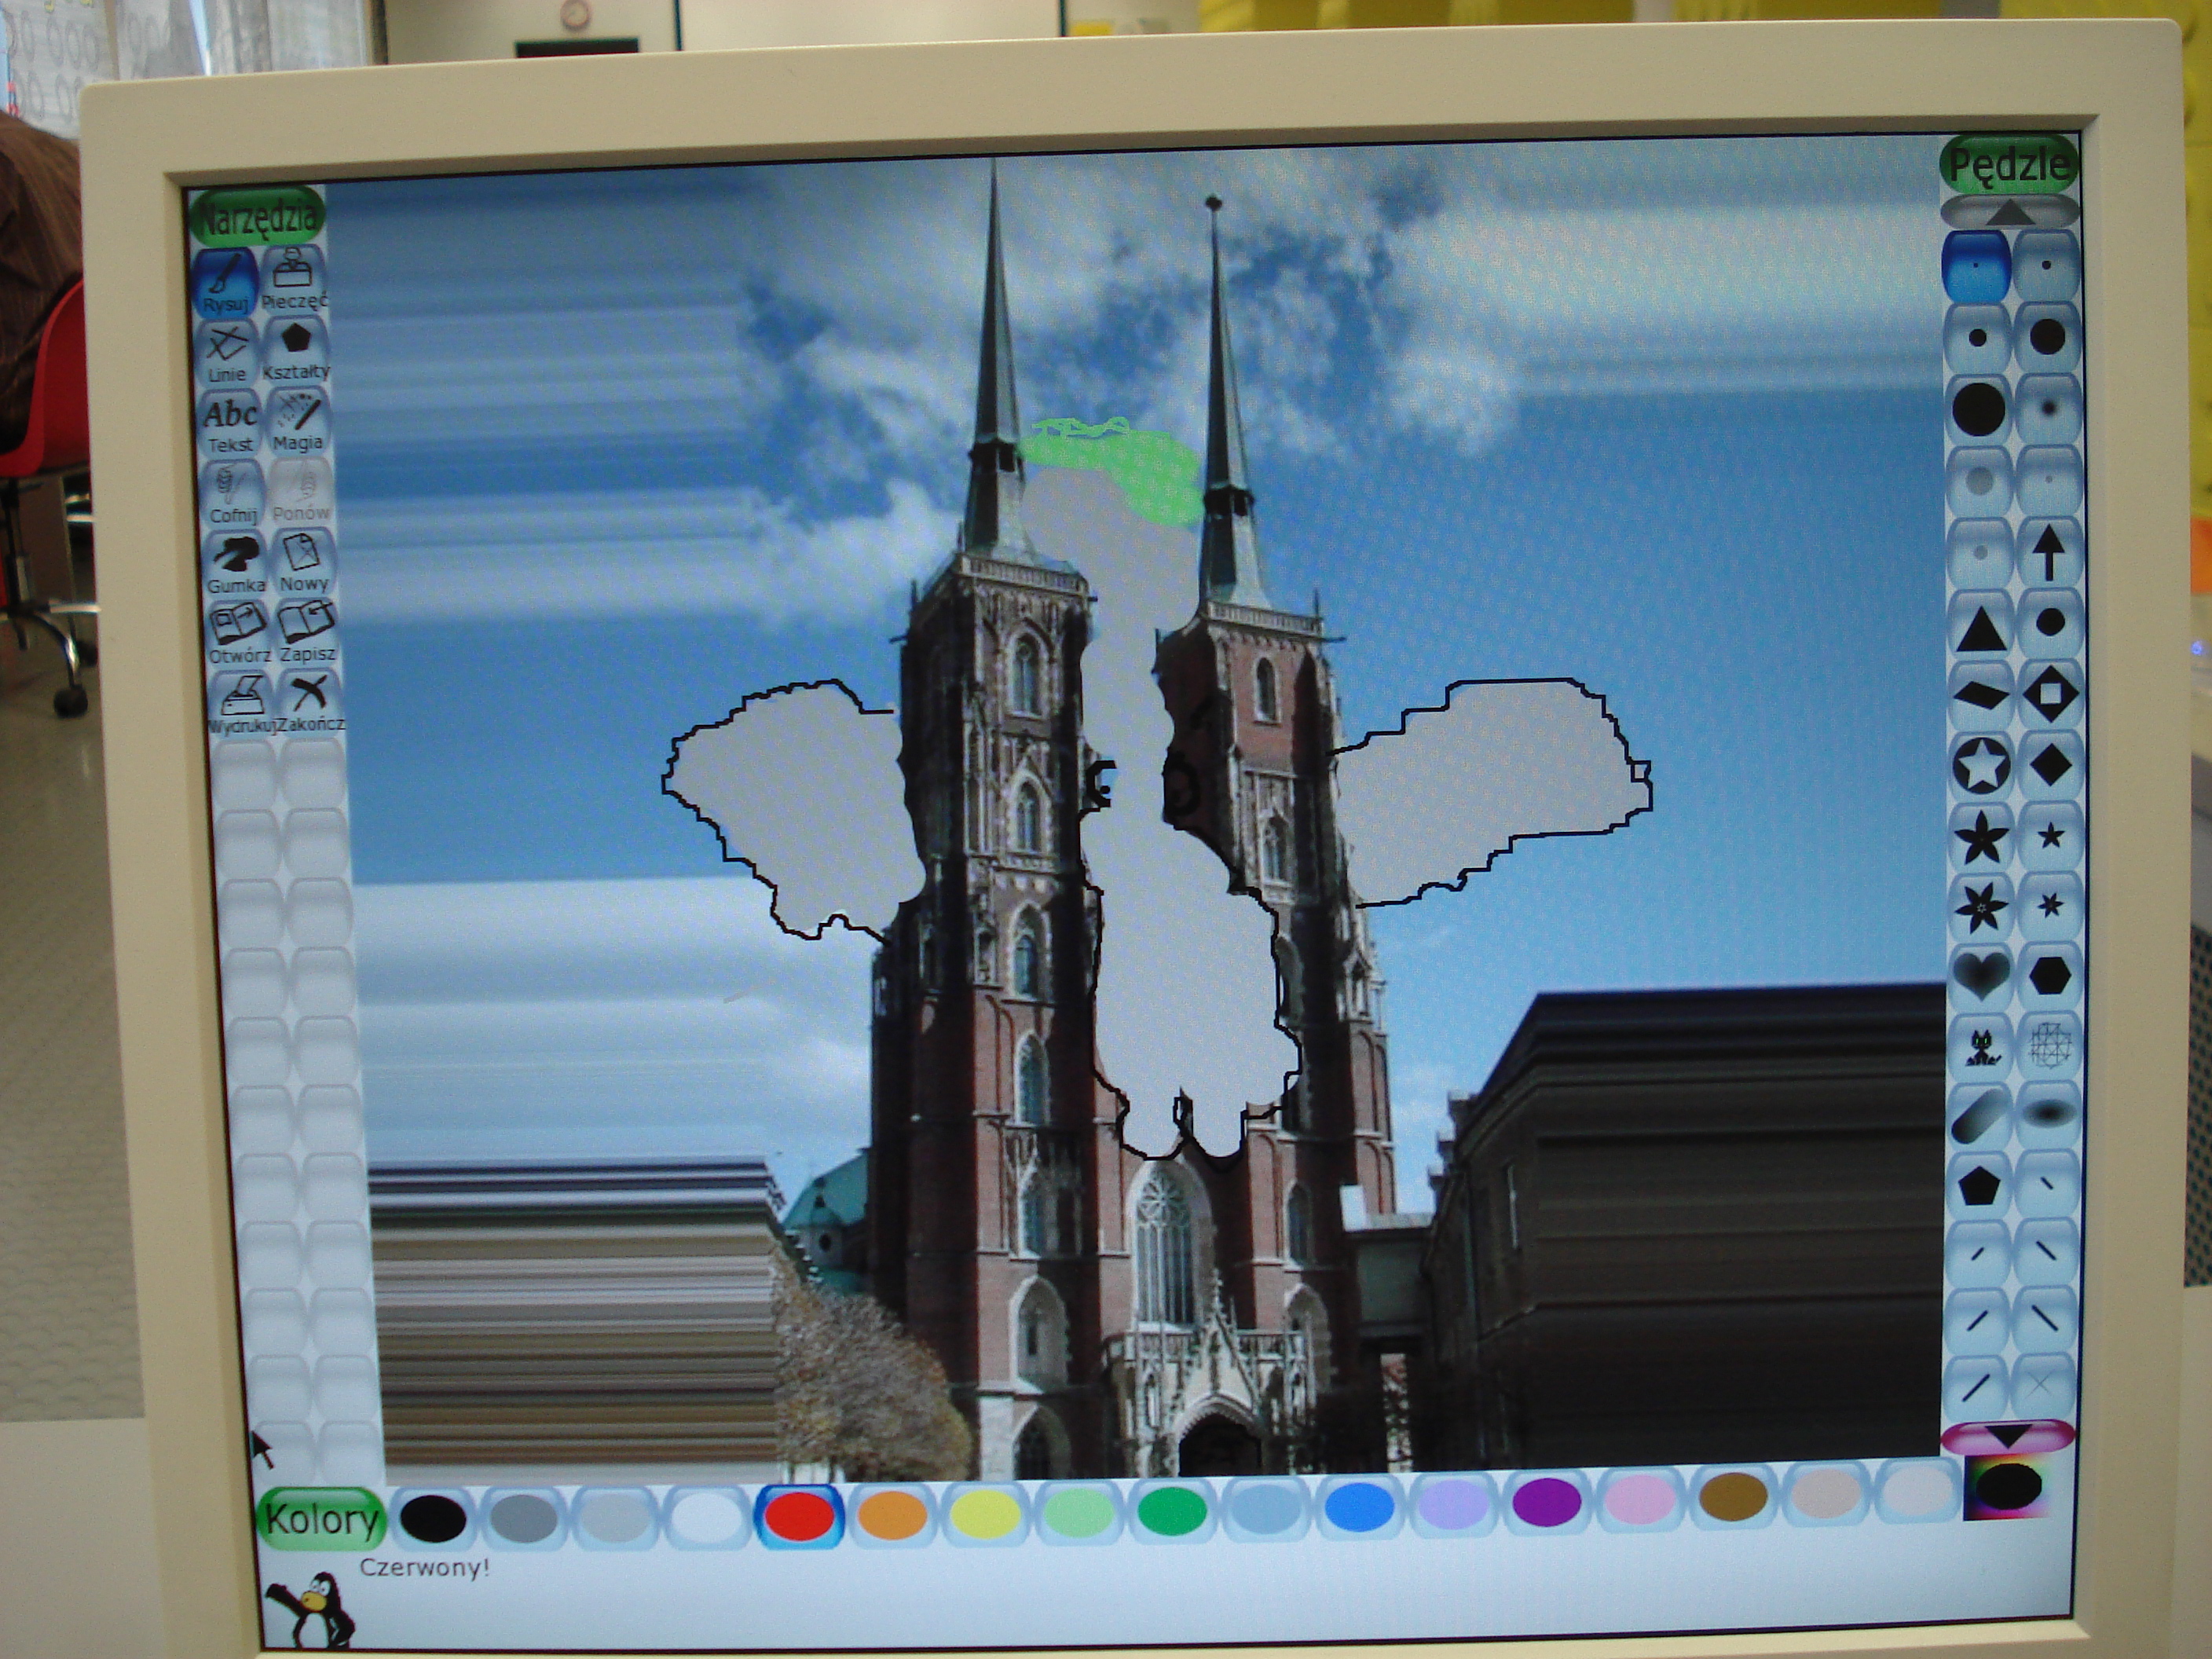2212x1659 pixels.
Task: Print the picture using Wydrukuj
Action: (241, 702)
